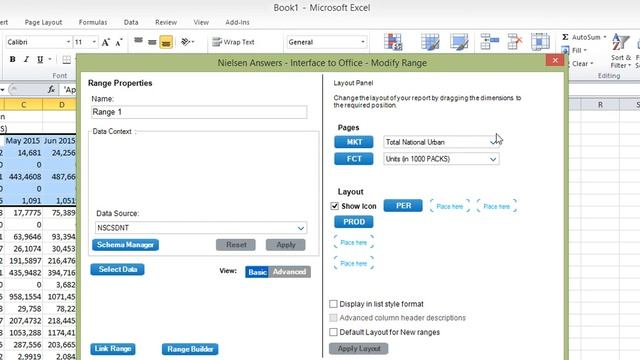Viewport: 640px width, 360px height.
Task: Click the Insert cells icon
Action: (x=489, y=42)
